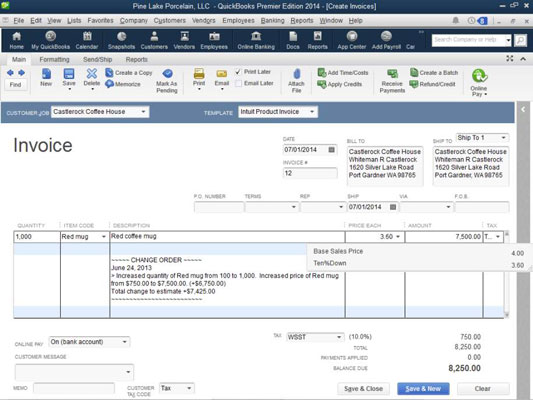Click the Memorize icon
The width and height of the screenshot is (533, 400).
(109, 84)
